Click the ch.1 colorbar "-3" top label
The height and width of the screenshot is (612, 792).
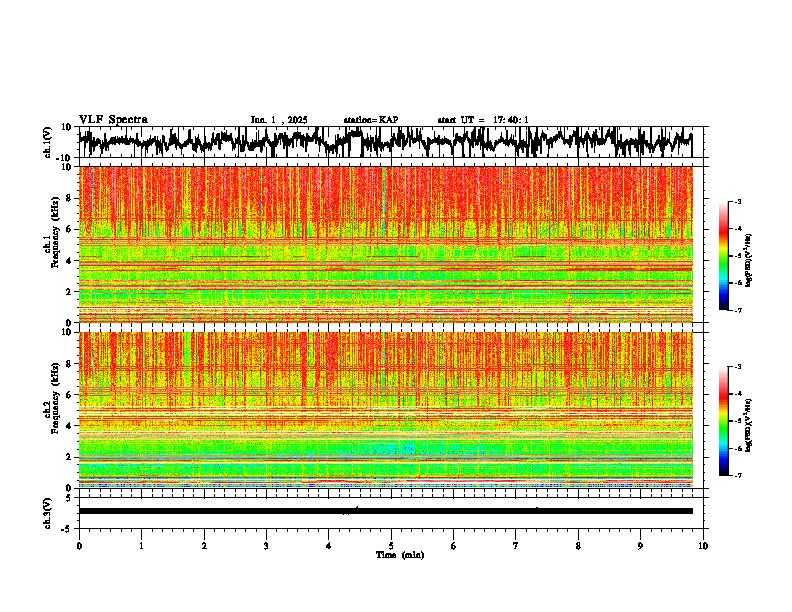pyautogui.click(x=737, y=201)
